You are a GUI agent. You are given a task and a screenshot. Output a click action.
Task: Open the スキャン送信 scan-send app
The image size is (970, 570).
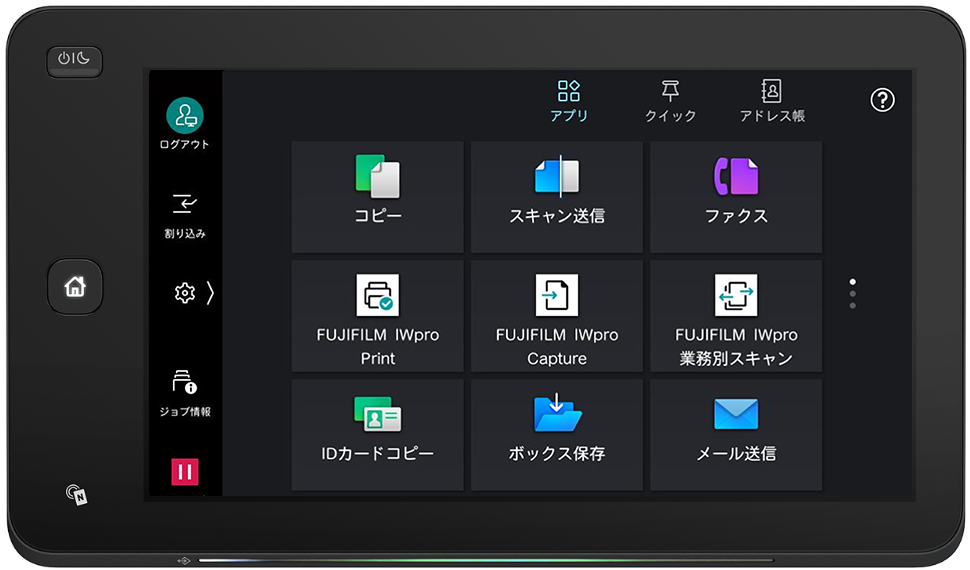[557, 197]
